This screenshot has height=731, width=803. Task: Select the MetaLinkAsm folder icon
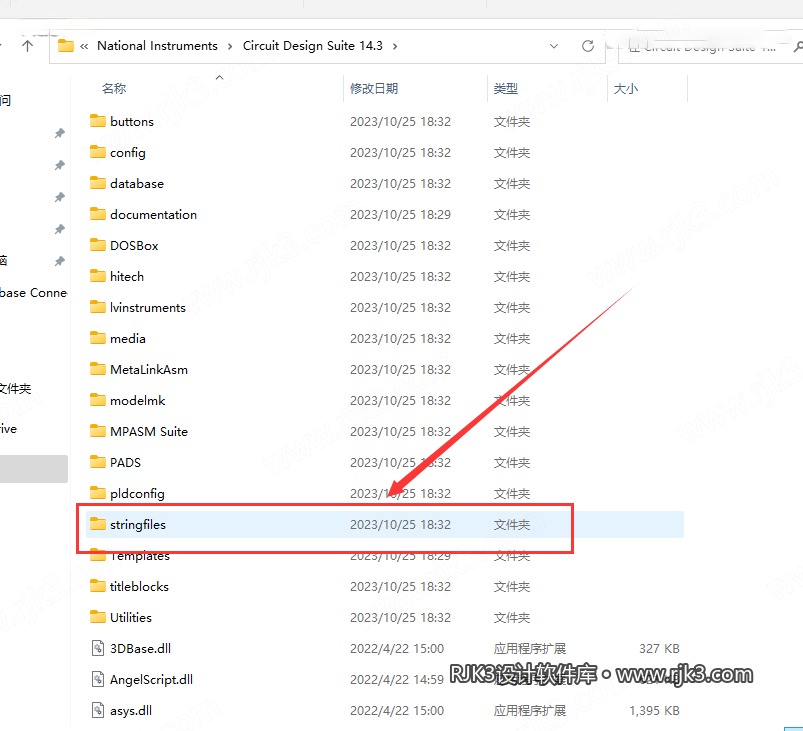click(x=97, y=369)
